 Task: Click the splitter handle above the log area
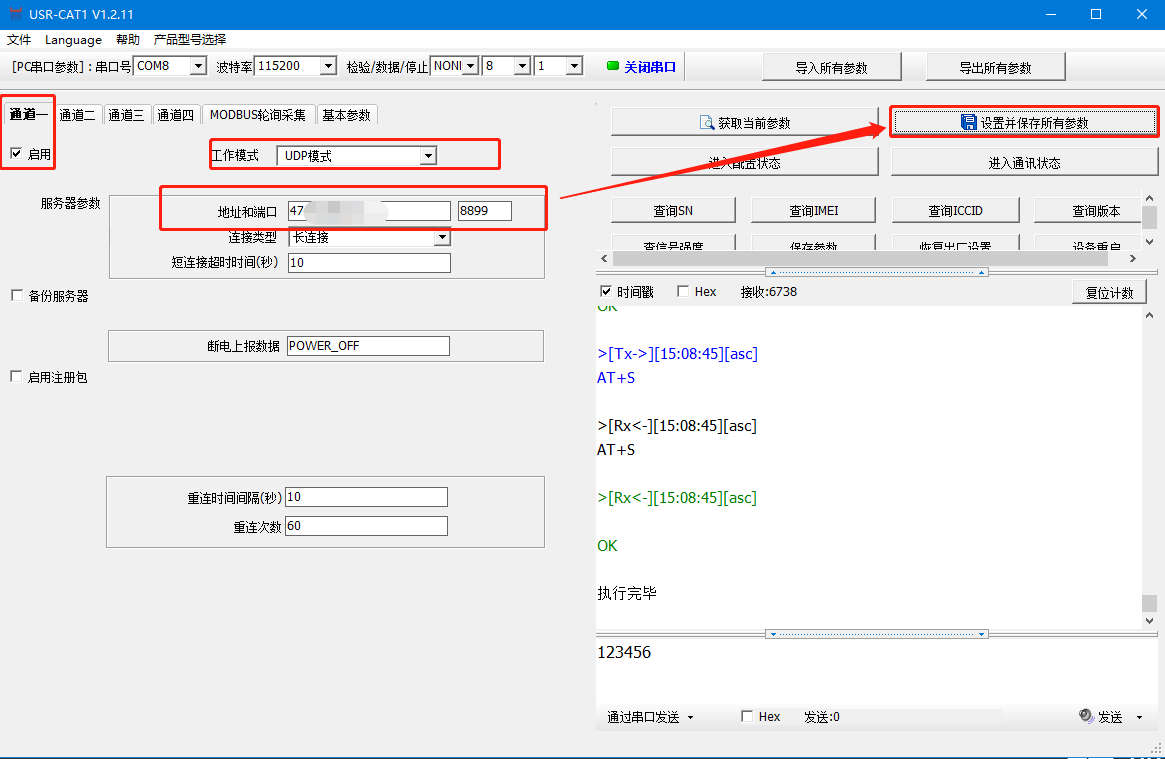coord(877,273)
